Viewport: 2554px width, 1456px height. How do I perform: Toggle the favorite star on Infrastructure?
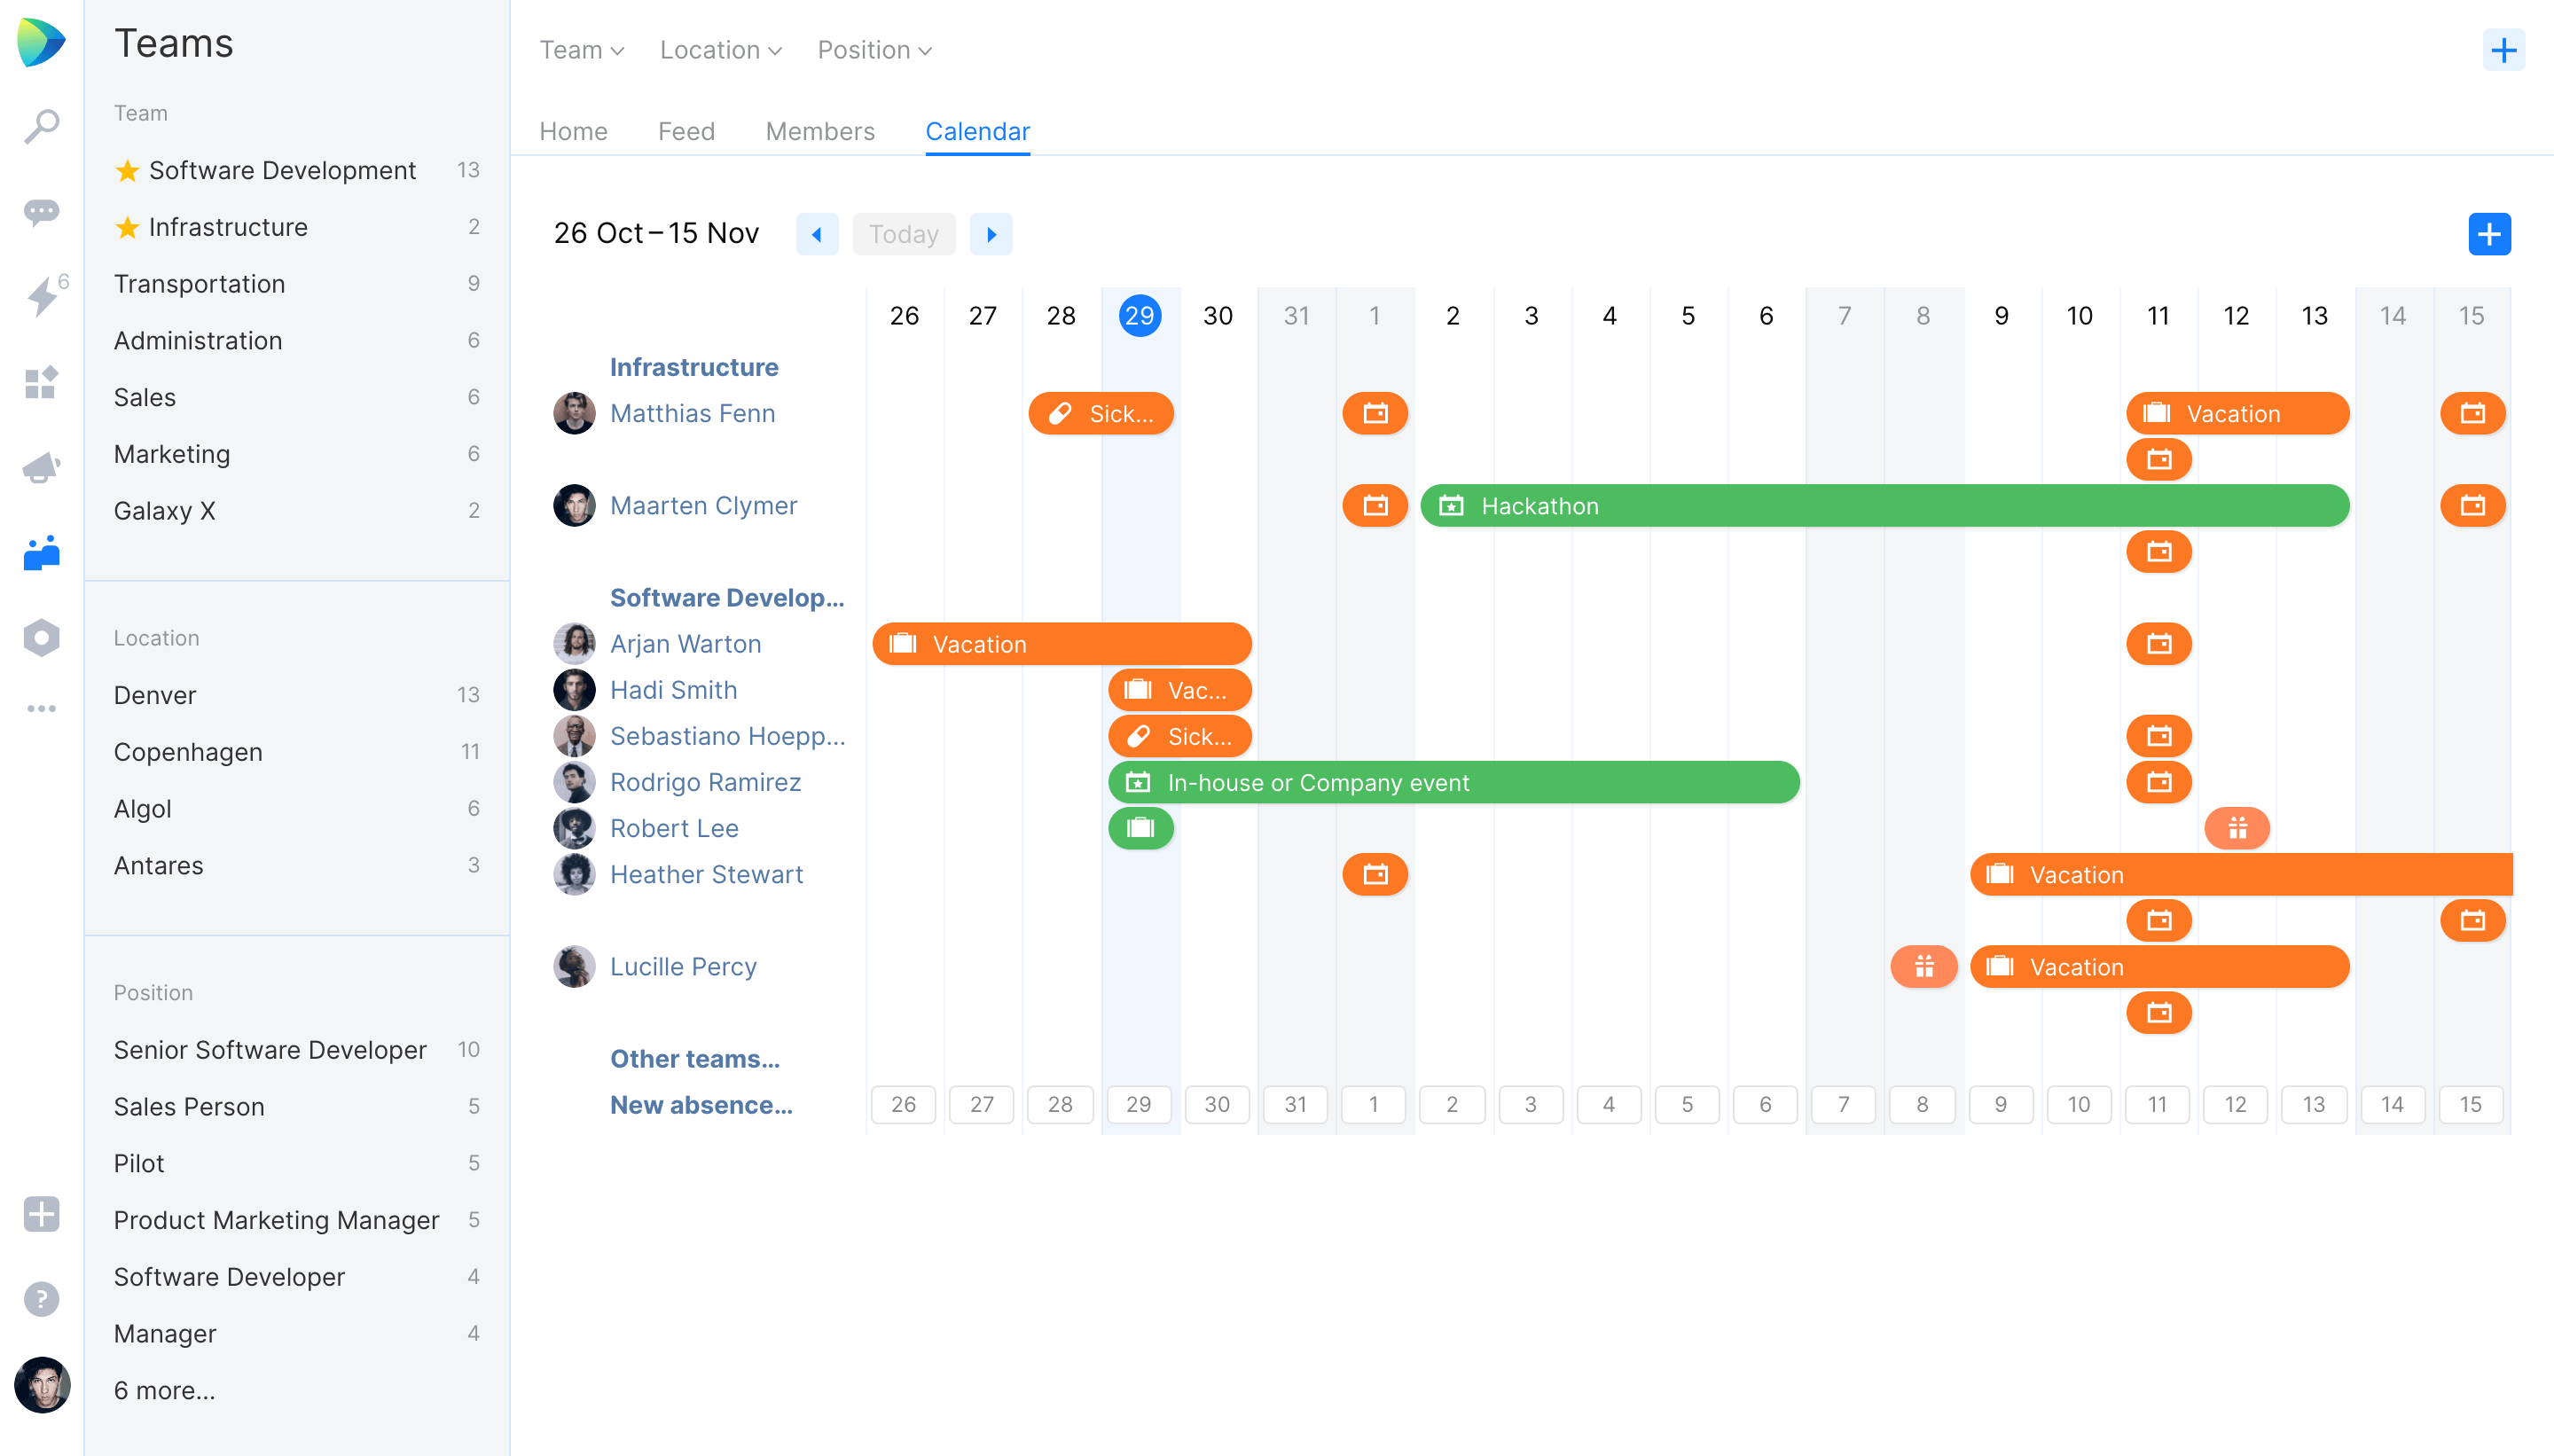[x=127, y=227]
